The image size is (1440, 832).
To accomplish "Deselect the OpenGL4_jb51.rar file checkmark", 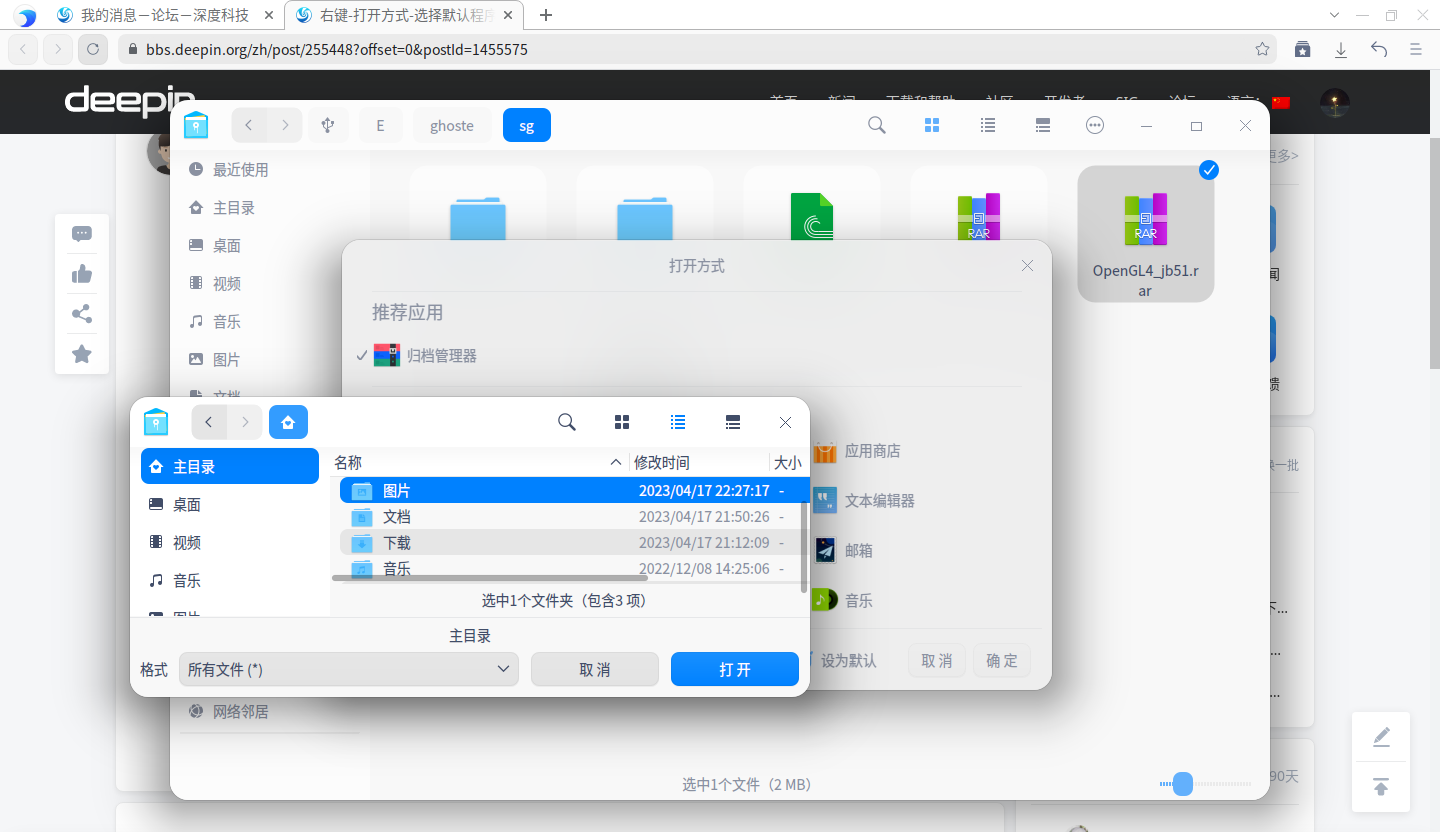I will point(1209,170).
